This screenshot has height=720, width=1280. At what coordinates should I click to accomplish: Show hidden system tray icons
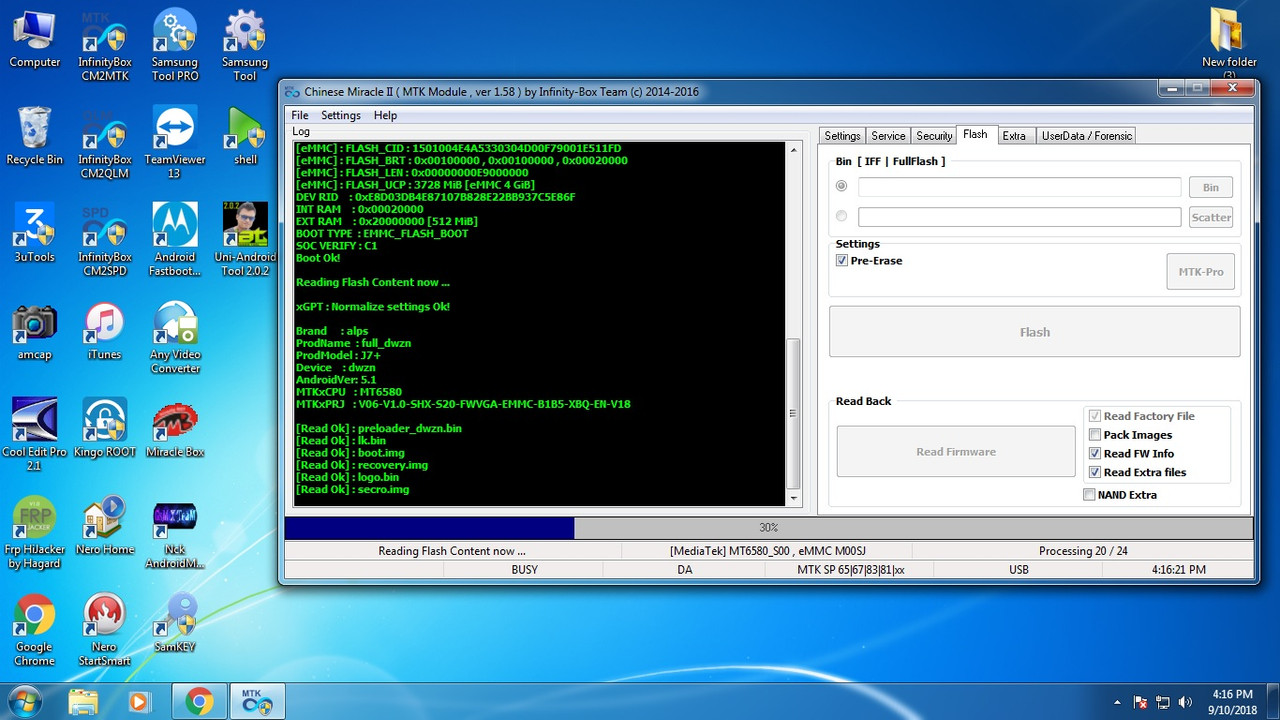1118,702
